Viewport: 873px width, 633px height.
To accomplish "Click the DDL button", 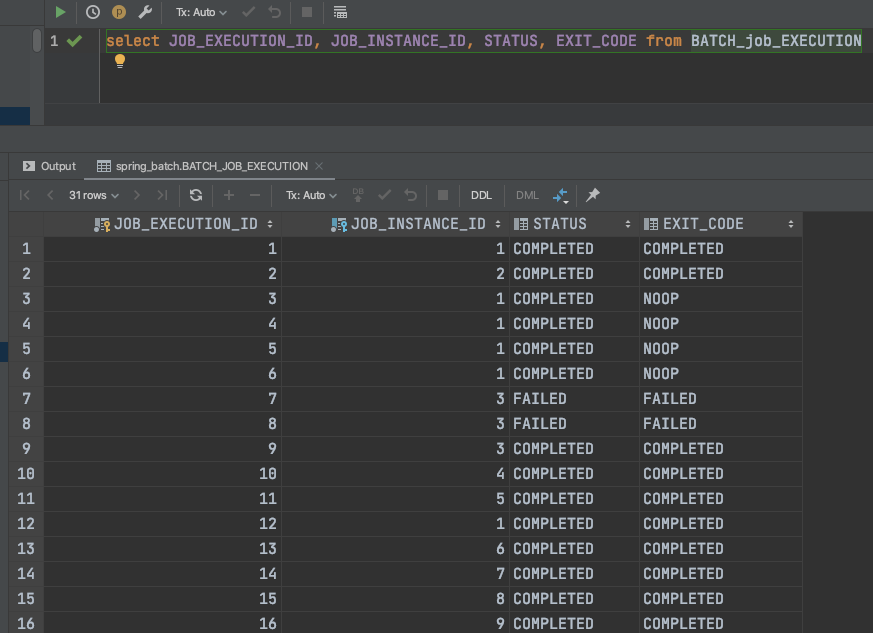I will [481, 195].
